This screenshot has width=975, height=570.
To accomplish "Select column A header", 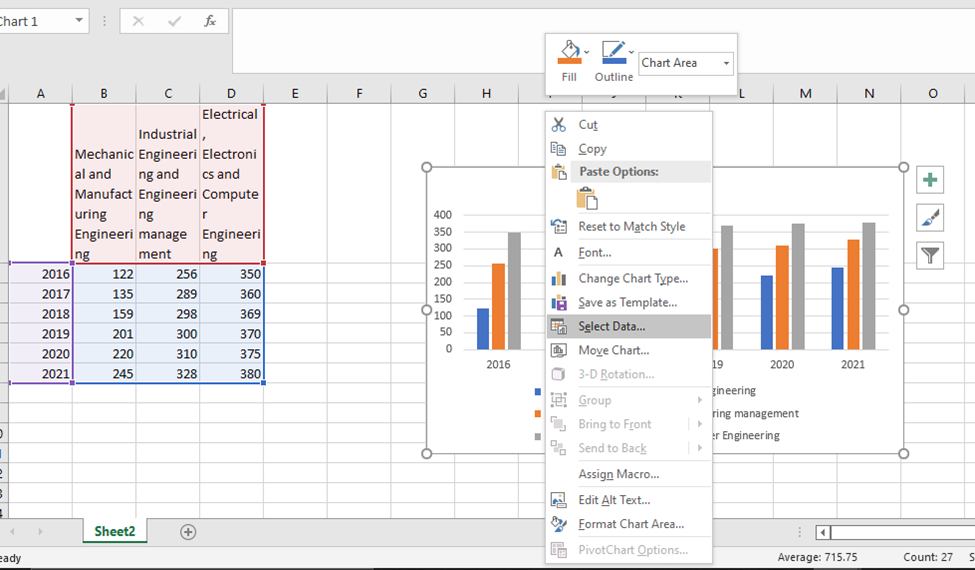I will [x=40, y=93].
